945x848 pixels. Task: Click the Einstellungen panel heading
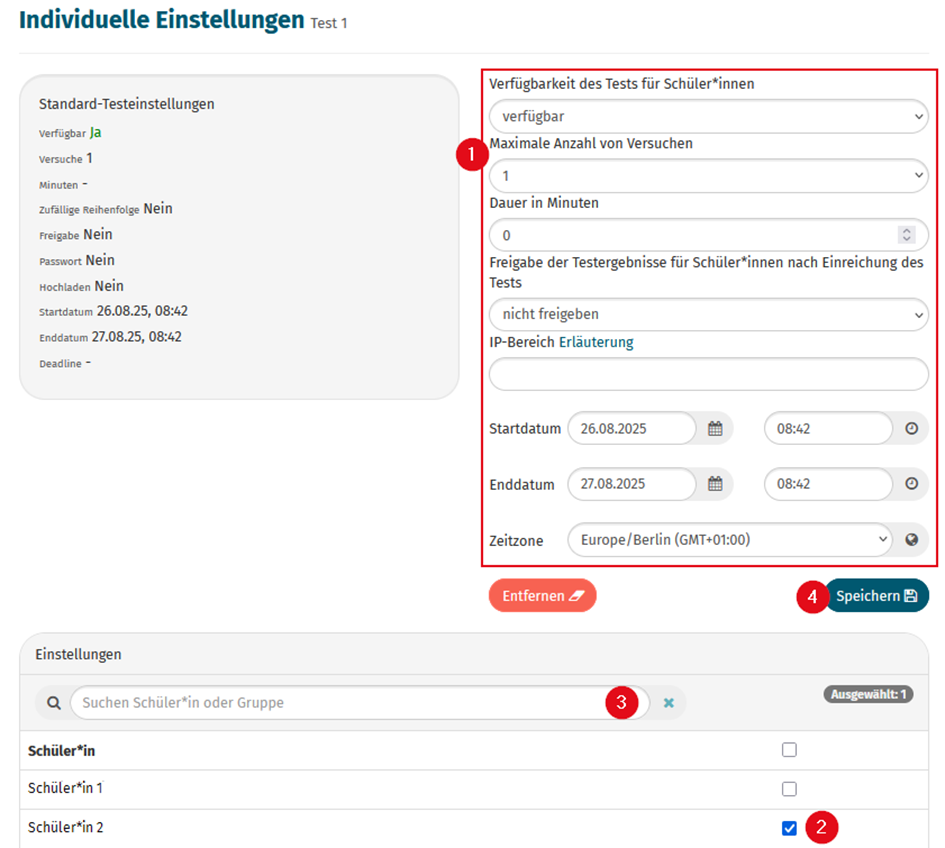click(x=78, y=655)
